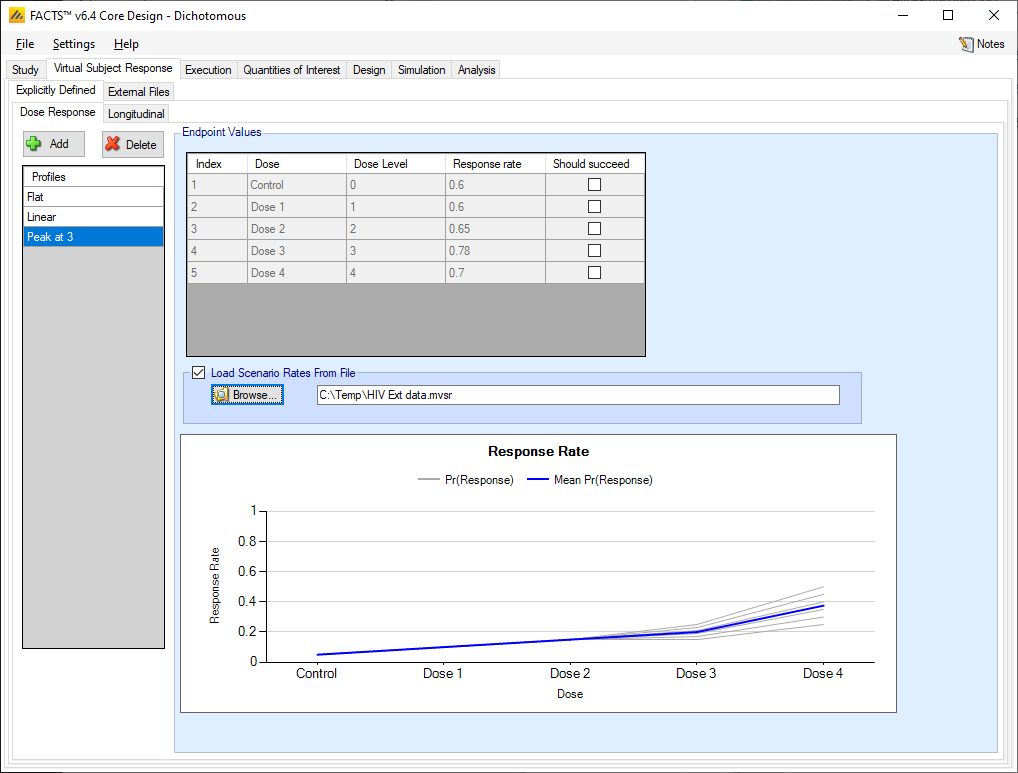1018x773 pixels.
Task: Open the File menu
Action: (25, 44)
